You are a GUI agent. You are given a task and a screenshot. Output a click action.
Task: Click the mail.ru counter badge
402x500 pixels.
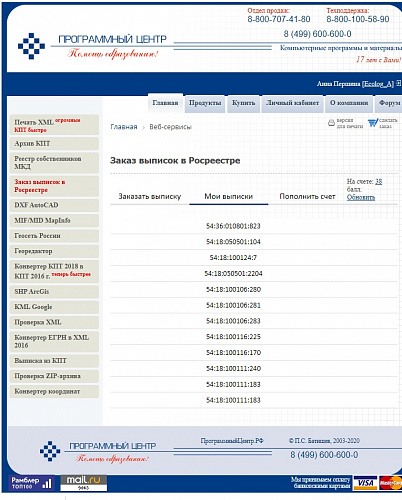coord(83,483)
